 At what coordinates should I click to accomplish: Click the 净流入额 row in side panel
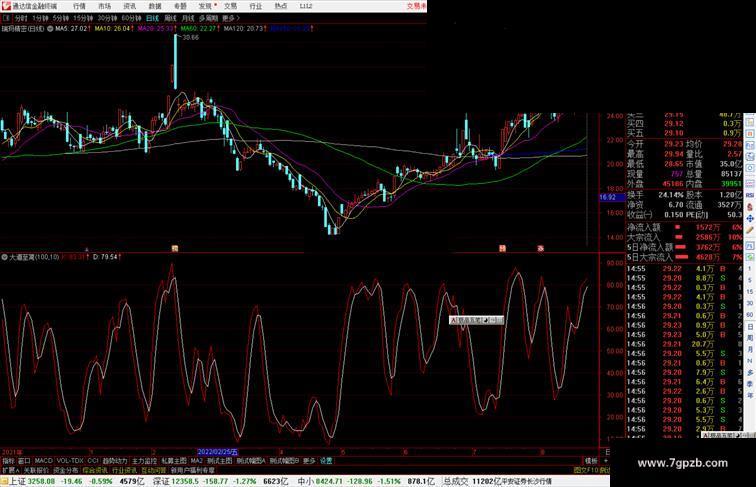pyautogui.click(x=685, y=227)
